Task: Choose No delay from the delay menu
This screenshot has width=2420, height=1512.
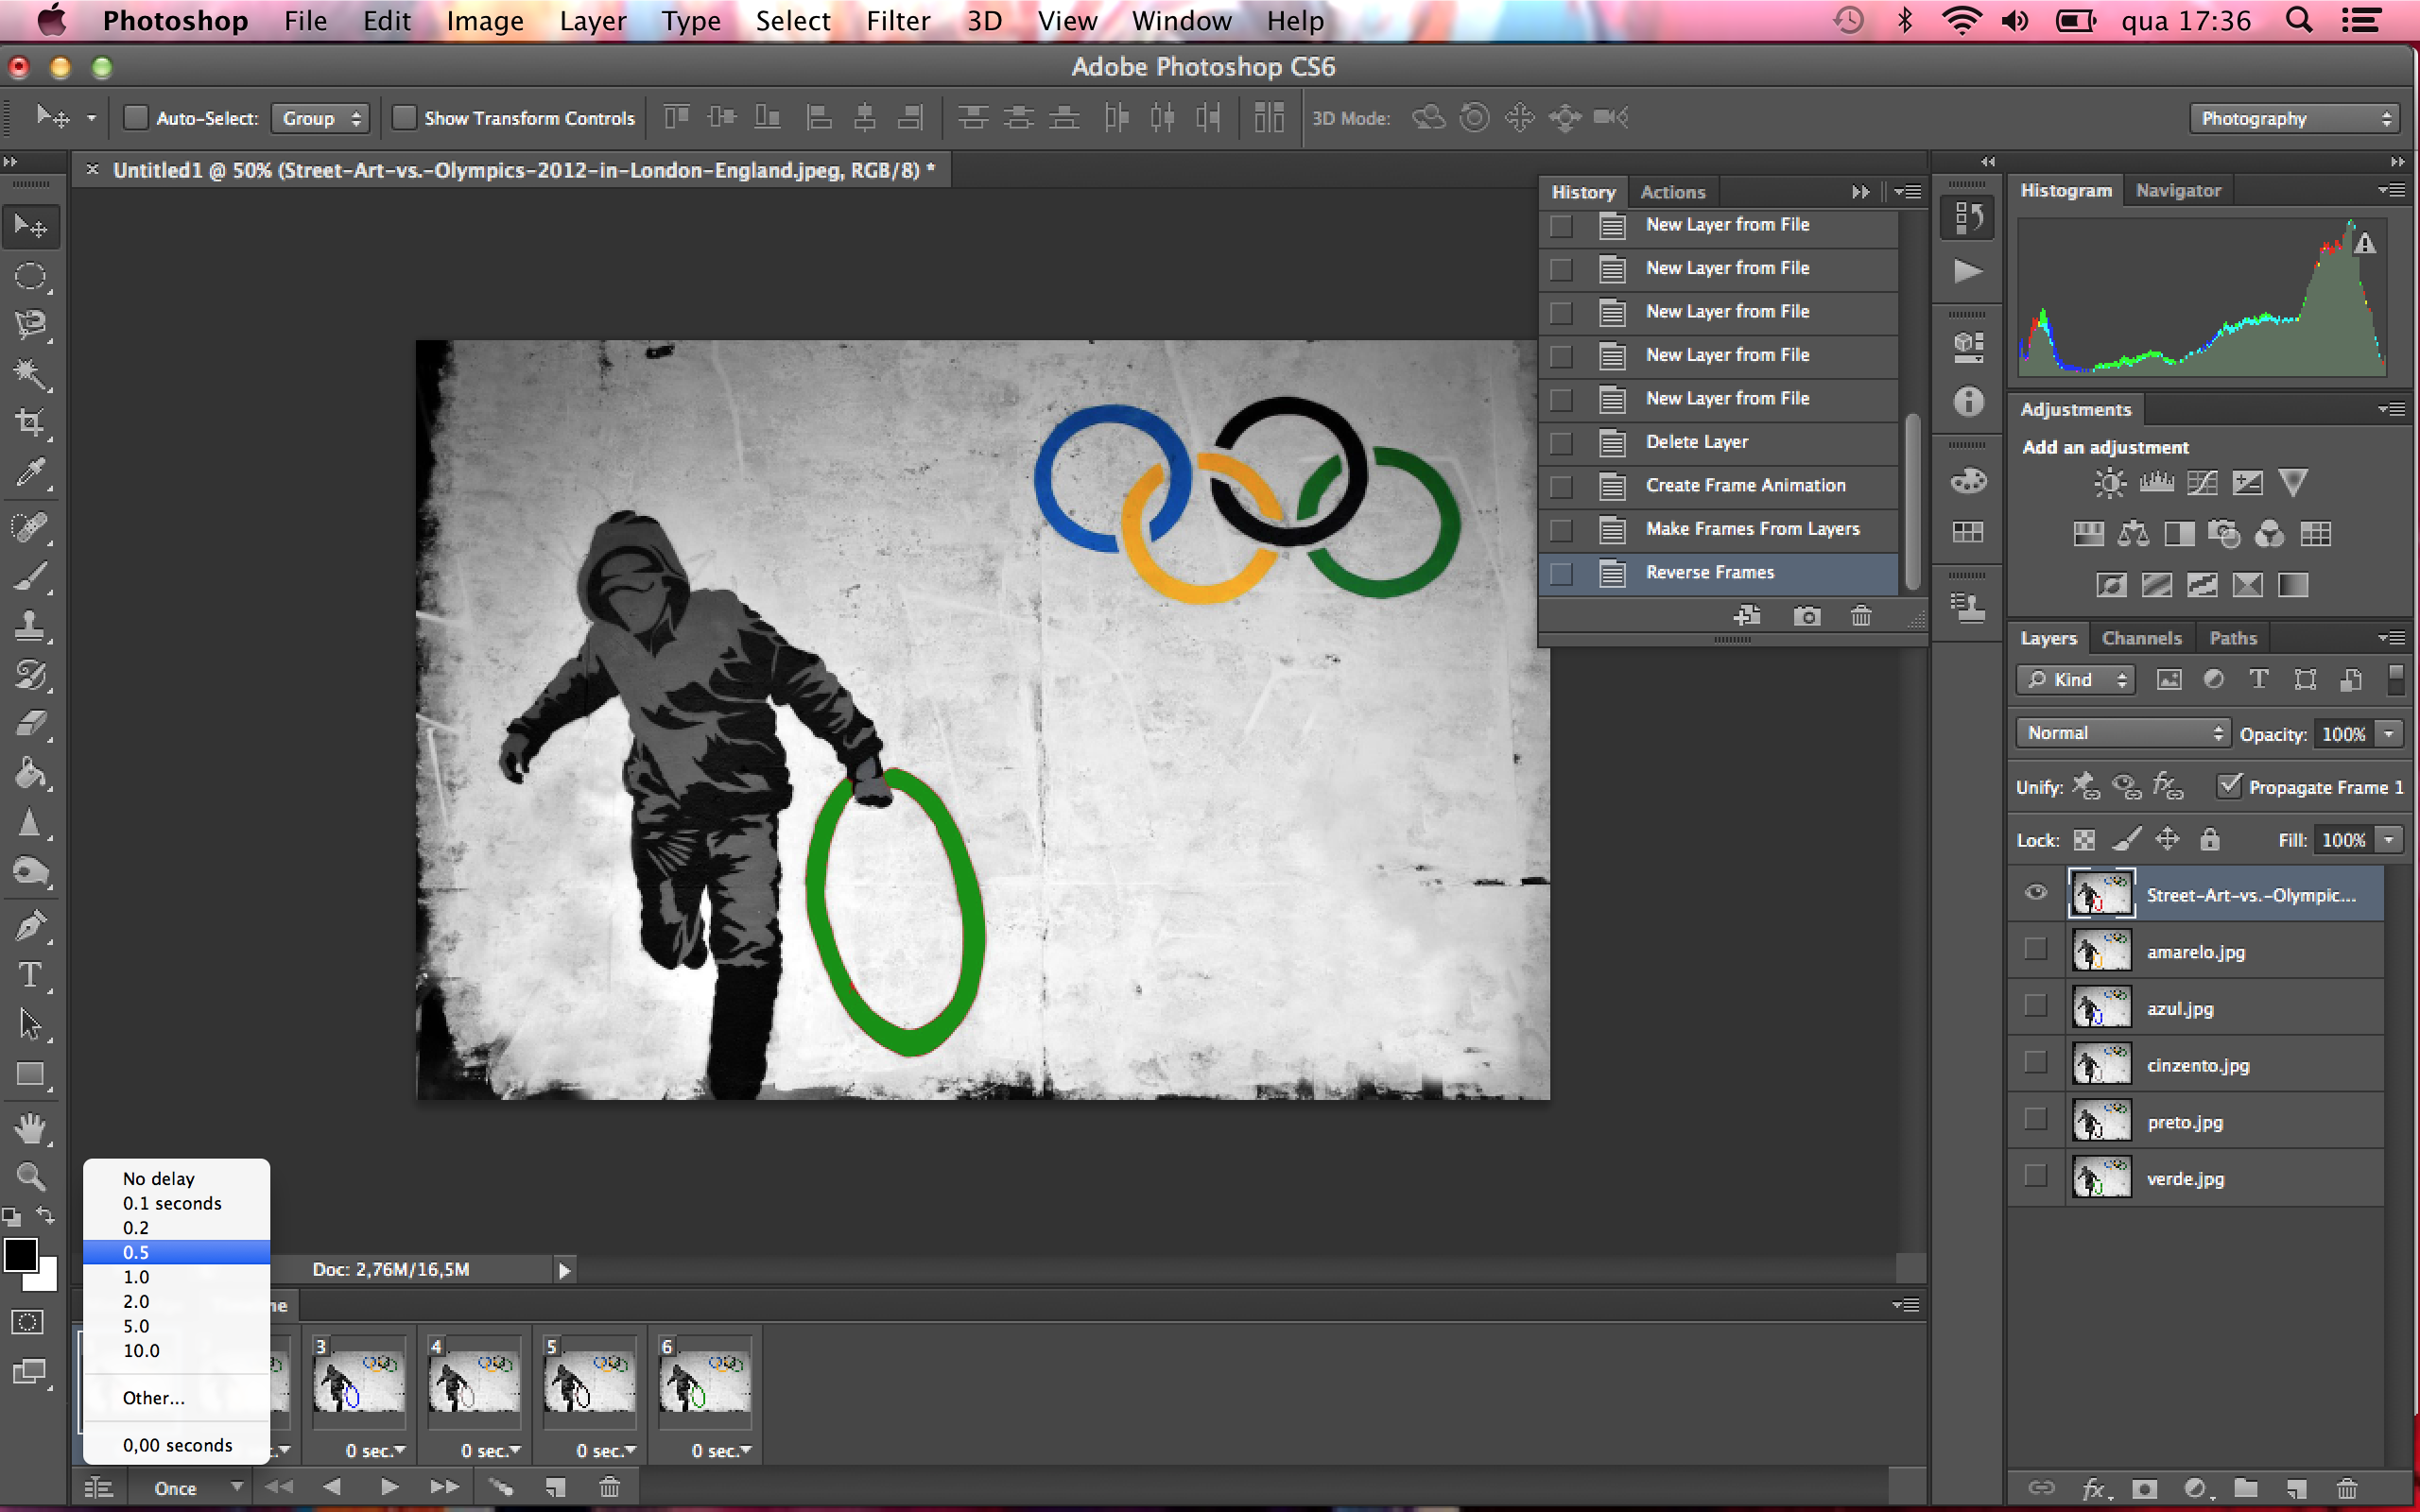Action: point(177,1178)
